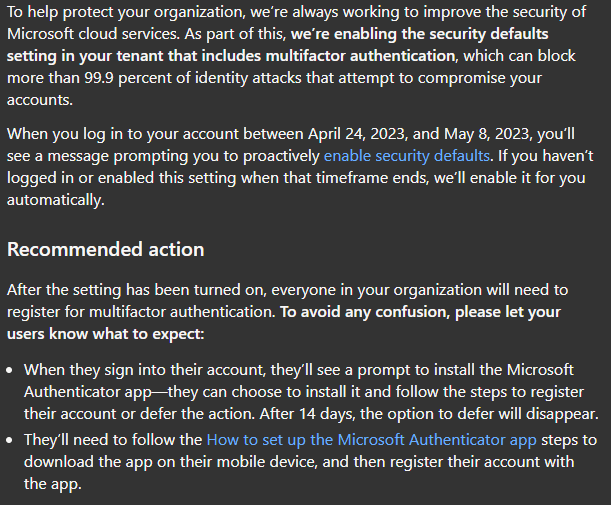Click 'the app.' at the end of last bullet
611x505 pixels.
(53, 484)
